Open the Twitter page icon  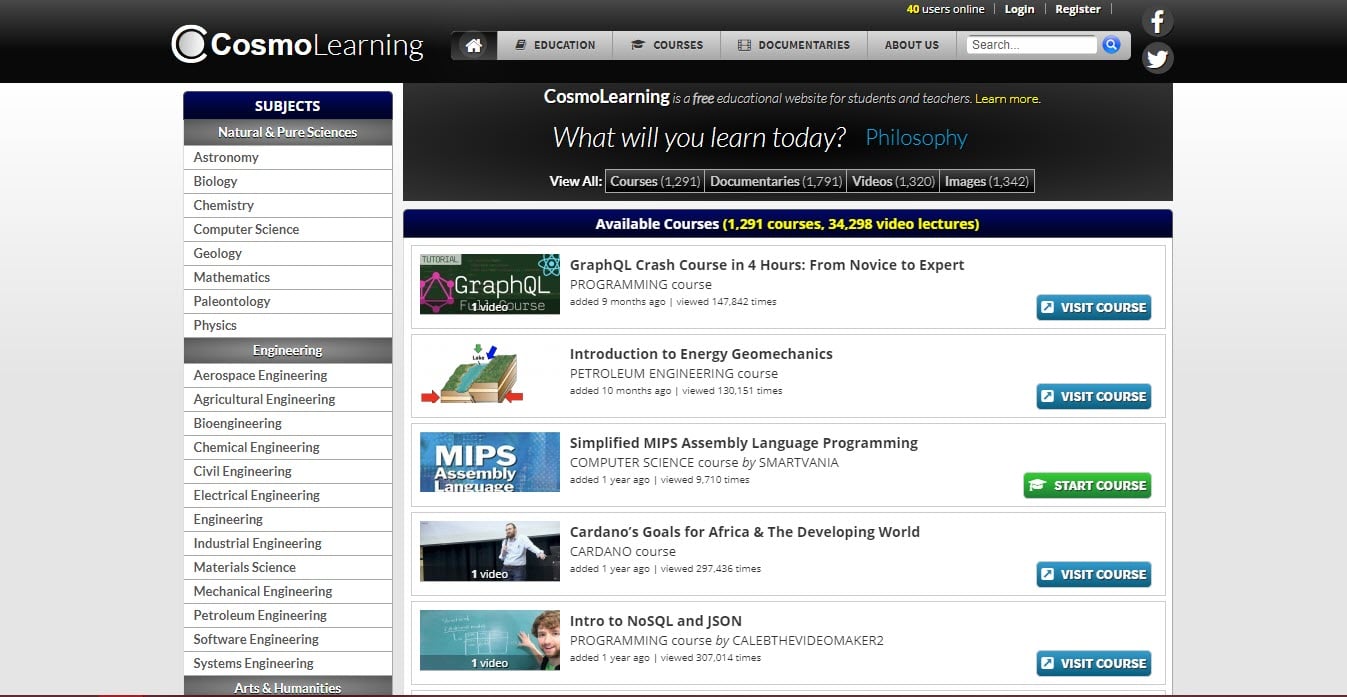pyautogui.click(x=1157, y=58)
